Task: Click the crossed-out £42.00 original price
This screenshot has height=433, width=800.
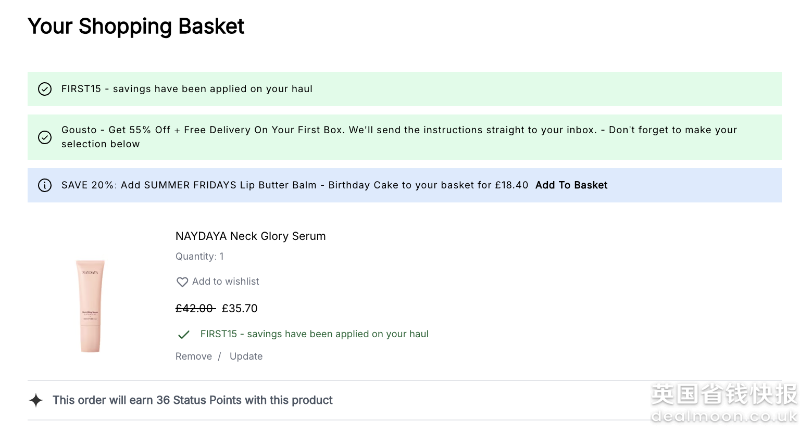Action: coord(195,308)
